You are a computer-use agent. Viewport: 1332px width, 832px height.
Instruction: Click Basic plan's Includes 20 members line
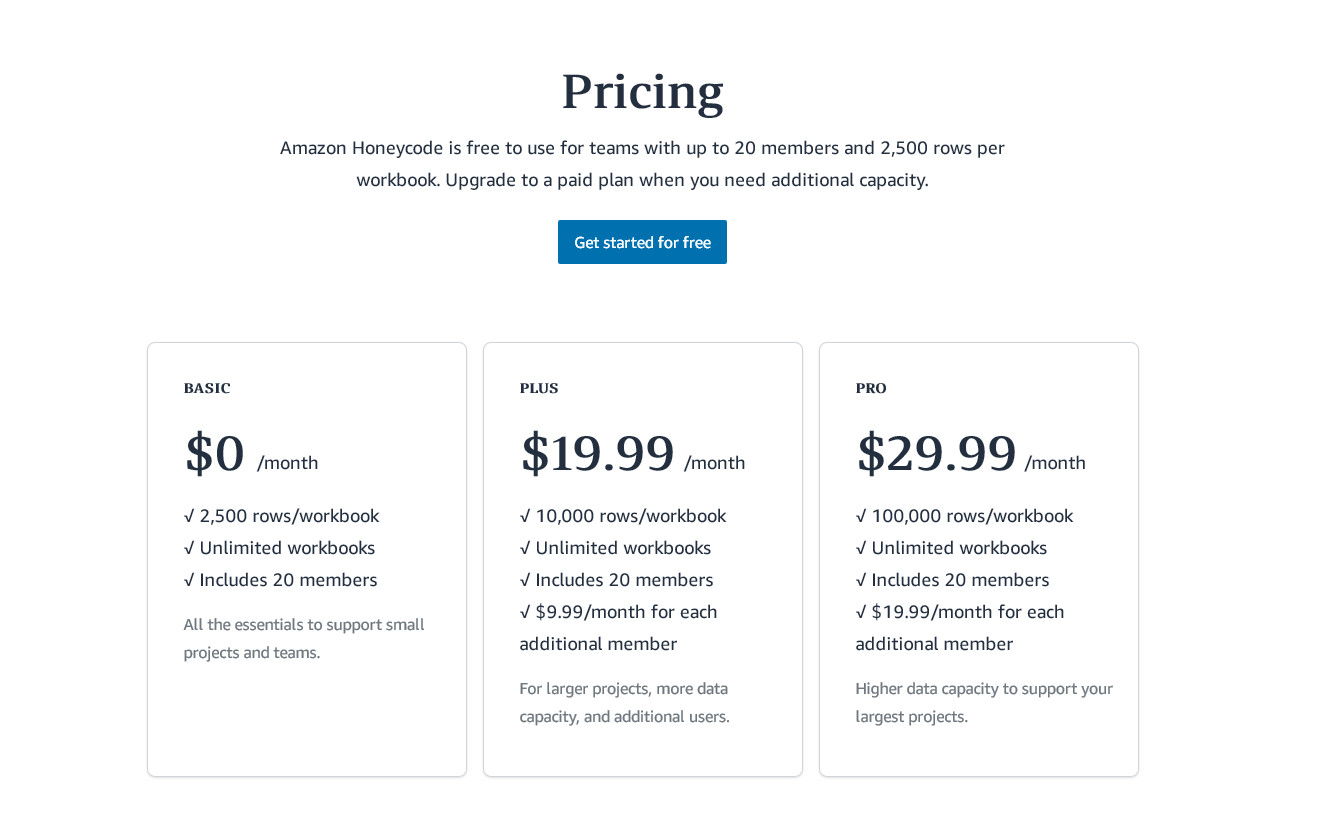pyautogui.click(x=280, y=580)
